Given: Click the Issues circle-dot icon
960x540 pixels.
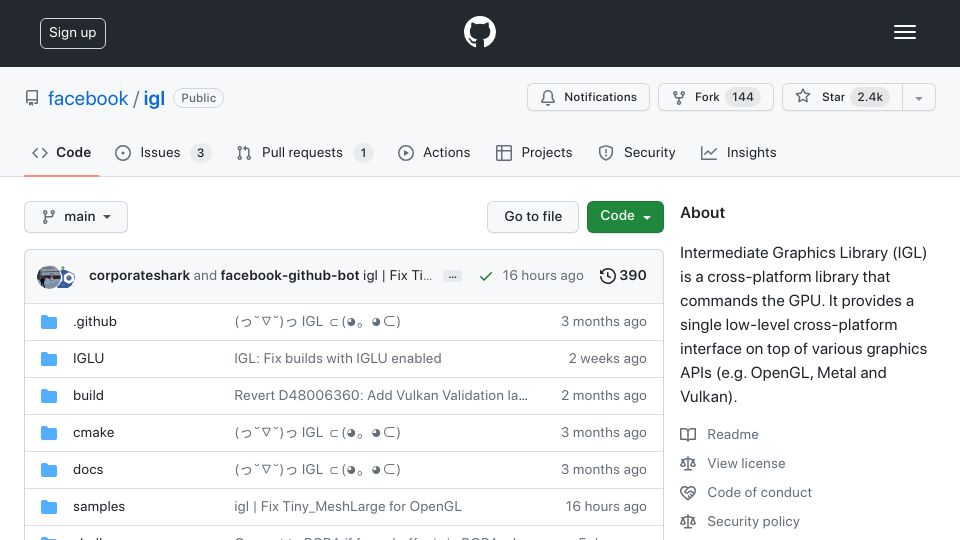Looking at the screenshot, I should tap(123, 153).
